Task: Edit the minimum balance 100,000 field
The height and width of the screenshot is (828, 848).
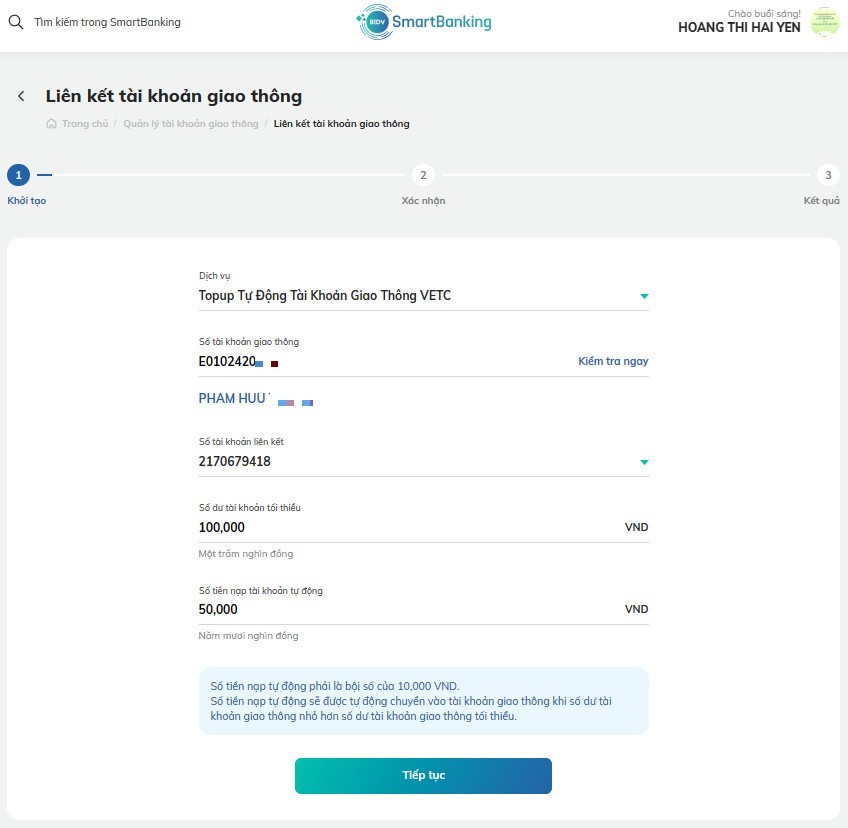Action: 408,527
